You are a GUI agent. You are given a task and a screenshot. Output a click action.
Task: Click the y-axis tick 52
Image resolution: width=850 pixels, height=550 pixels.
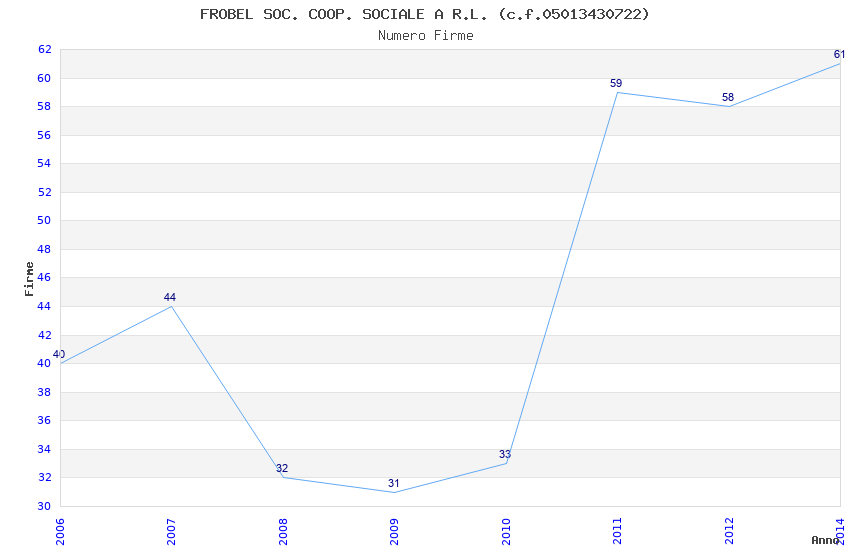(x=44, y=192)
